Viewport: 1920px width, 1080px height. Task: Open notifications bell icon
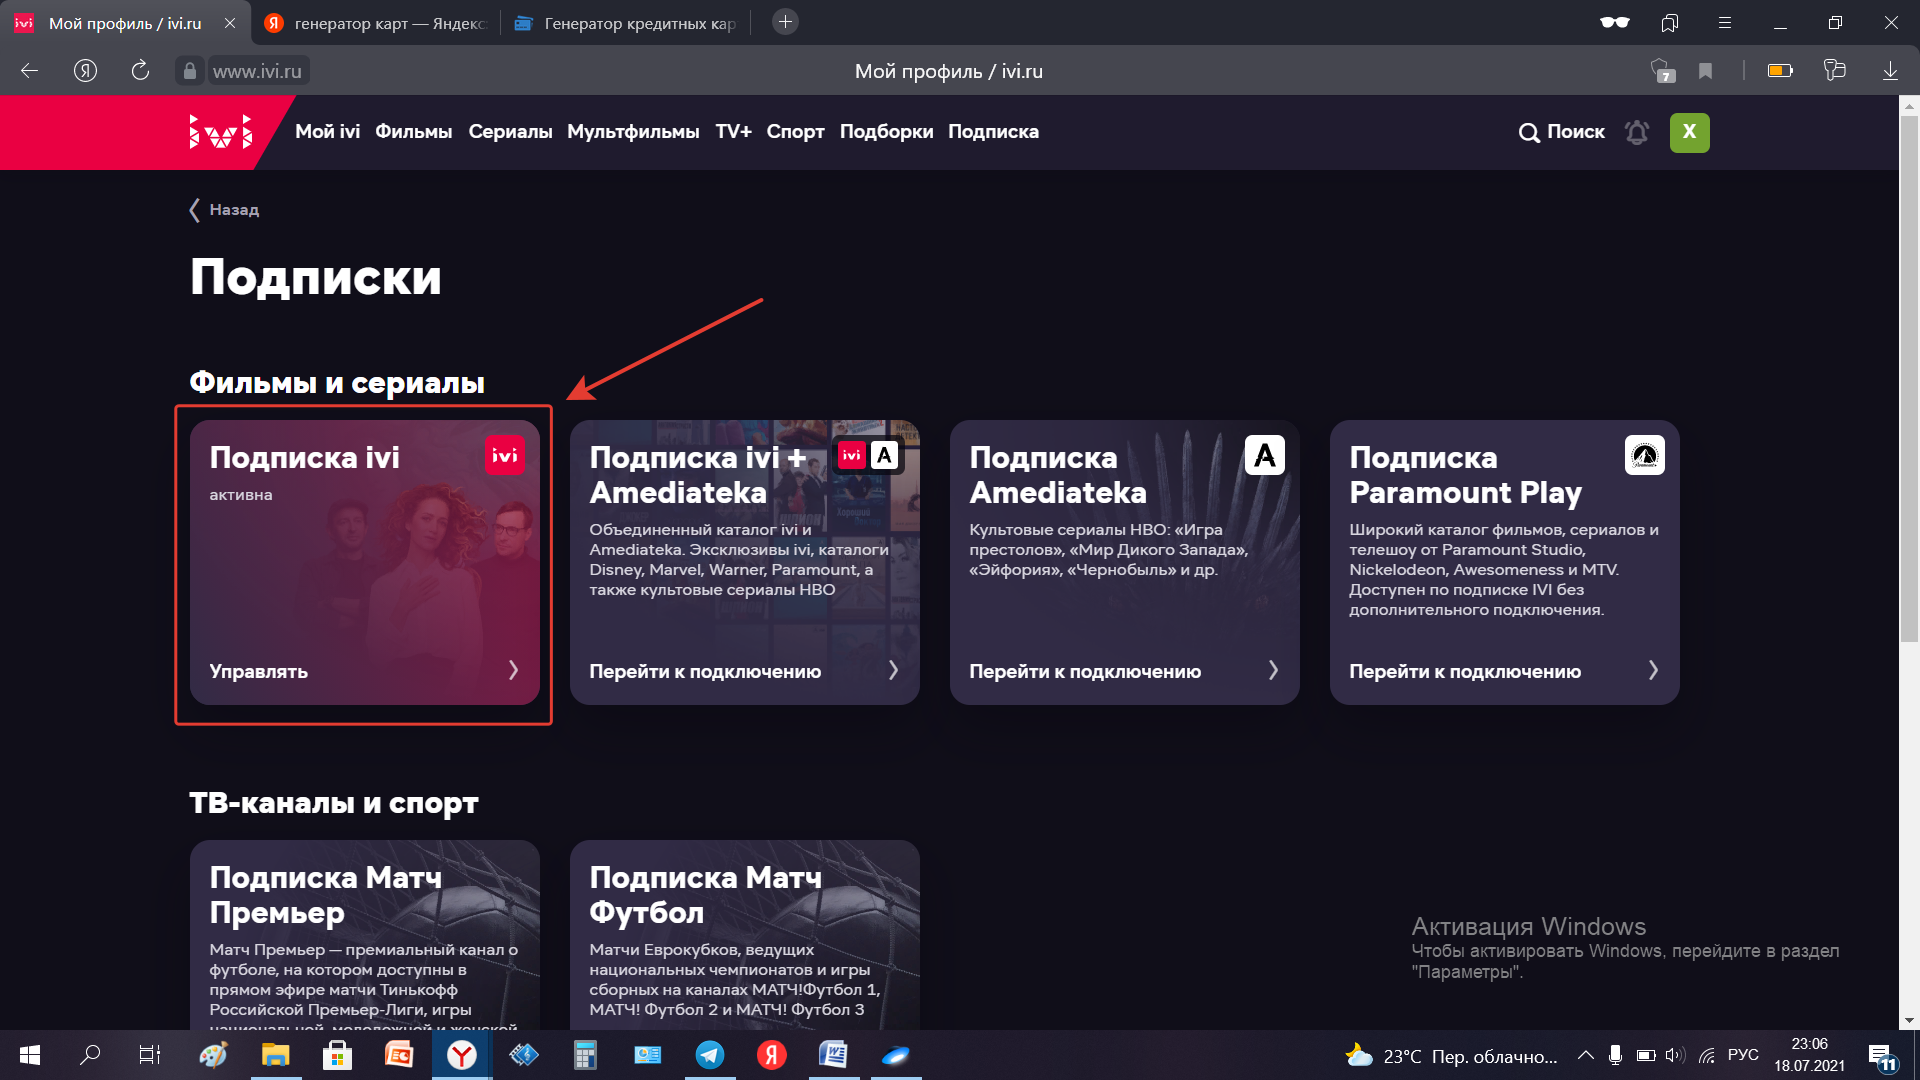pyautogui.click(x=1637, y=132)
